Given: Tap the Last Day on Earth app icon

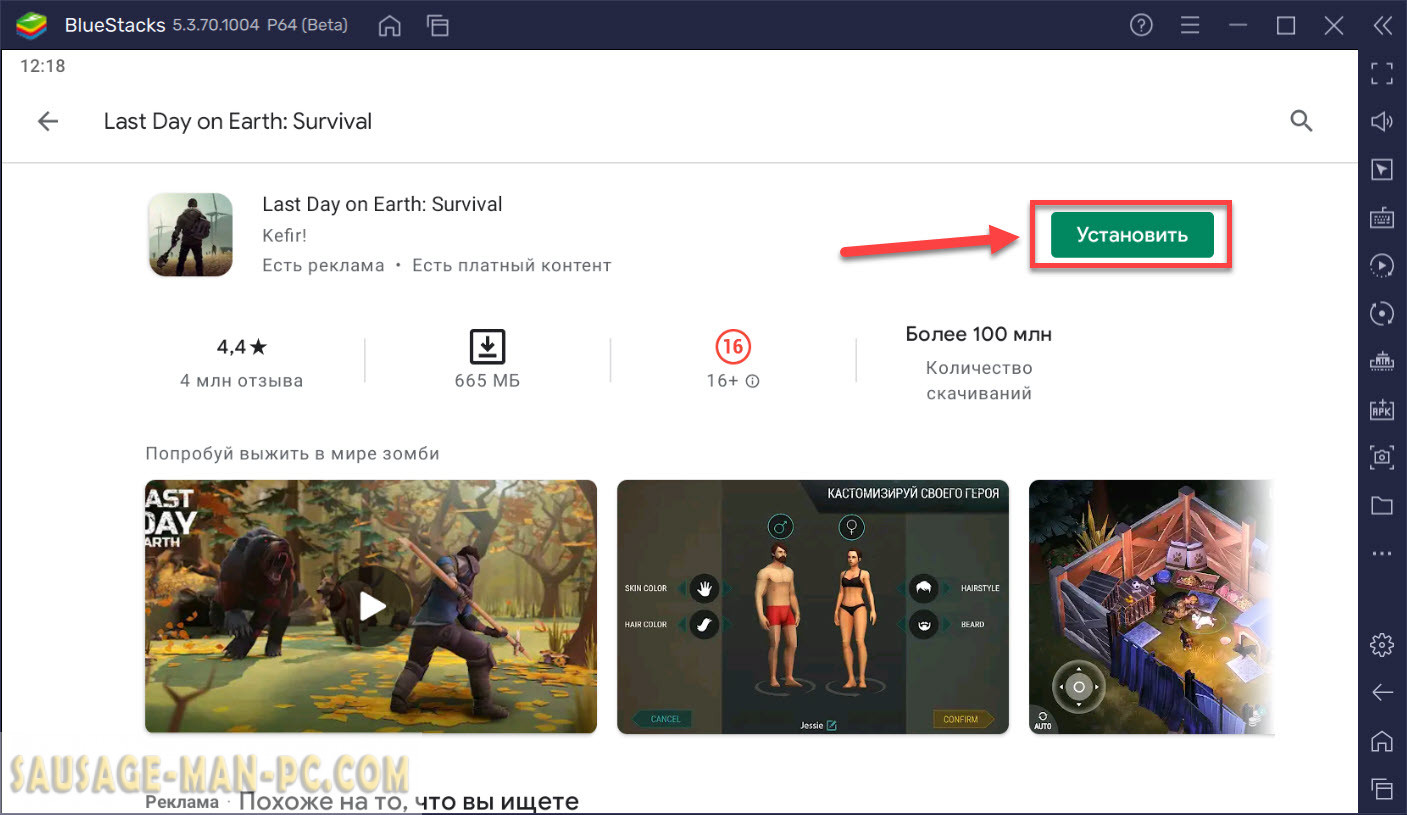Looking at the screenshot, I should (190, 234).
